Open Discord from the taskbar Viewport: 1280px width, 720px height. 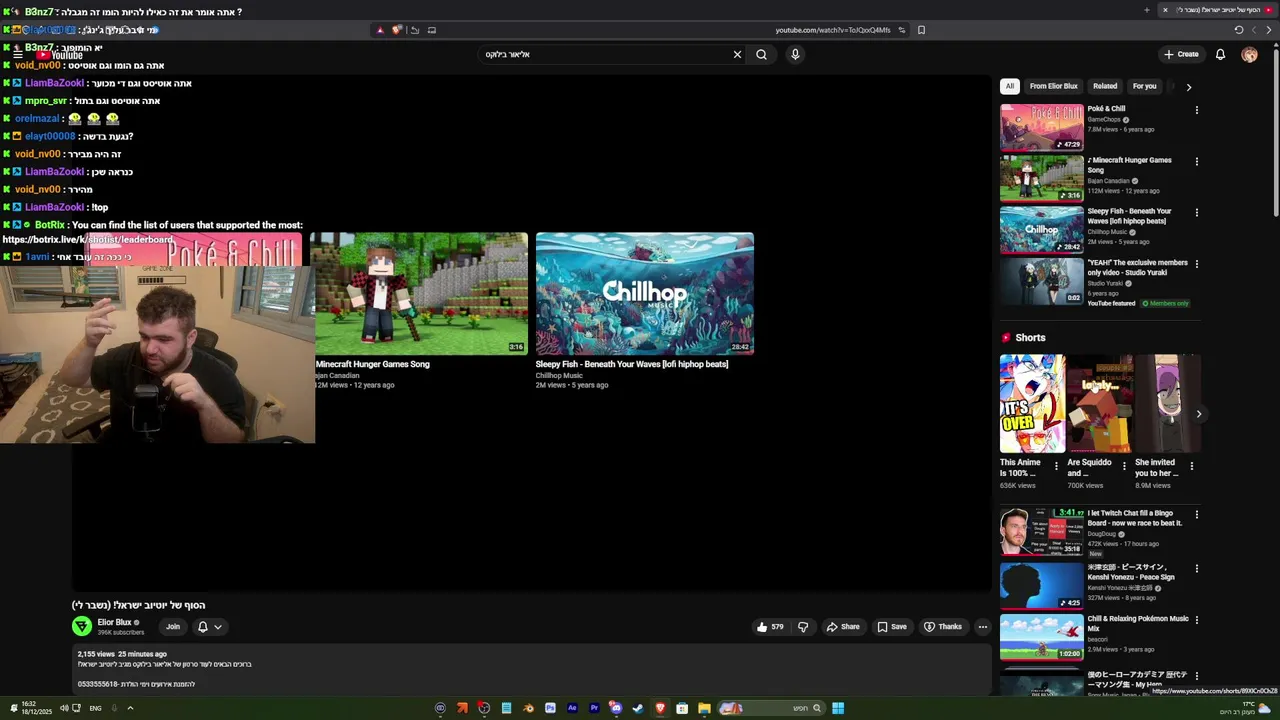pos(616,708)
